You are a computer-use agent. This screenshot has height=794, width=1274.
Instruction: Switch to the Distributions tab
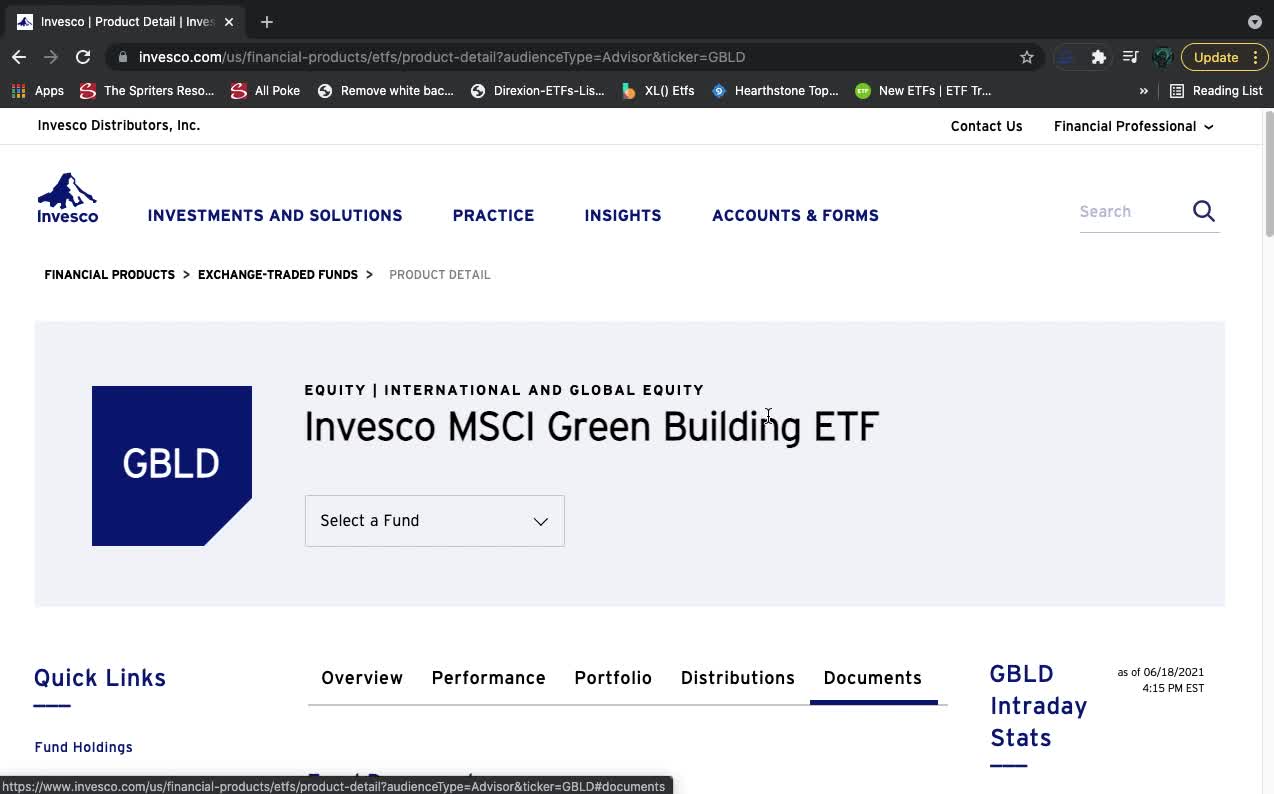pyautogui.click(x=738, y=678)
